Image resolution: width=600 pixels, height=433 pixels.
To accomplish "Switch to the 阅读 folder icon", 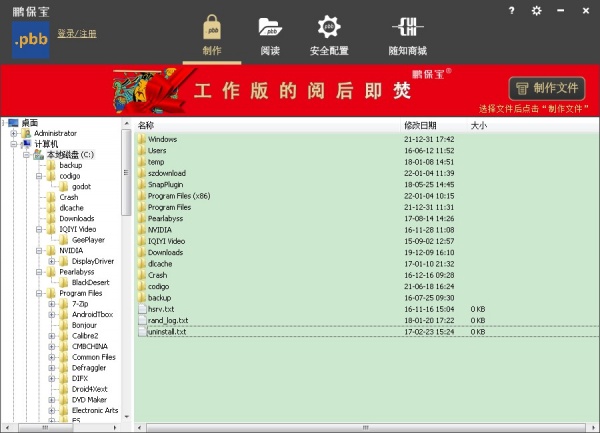I will coord(269,34).
